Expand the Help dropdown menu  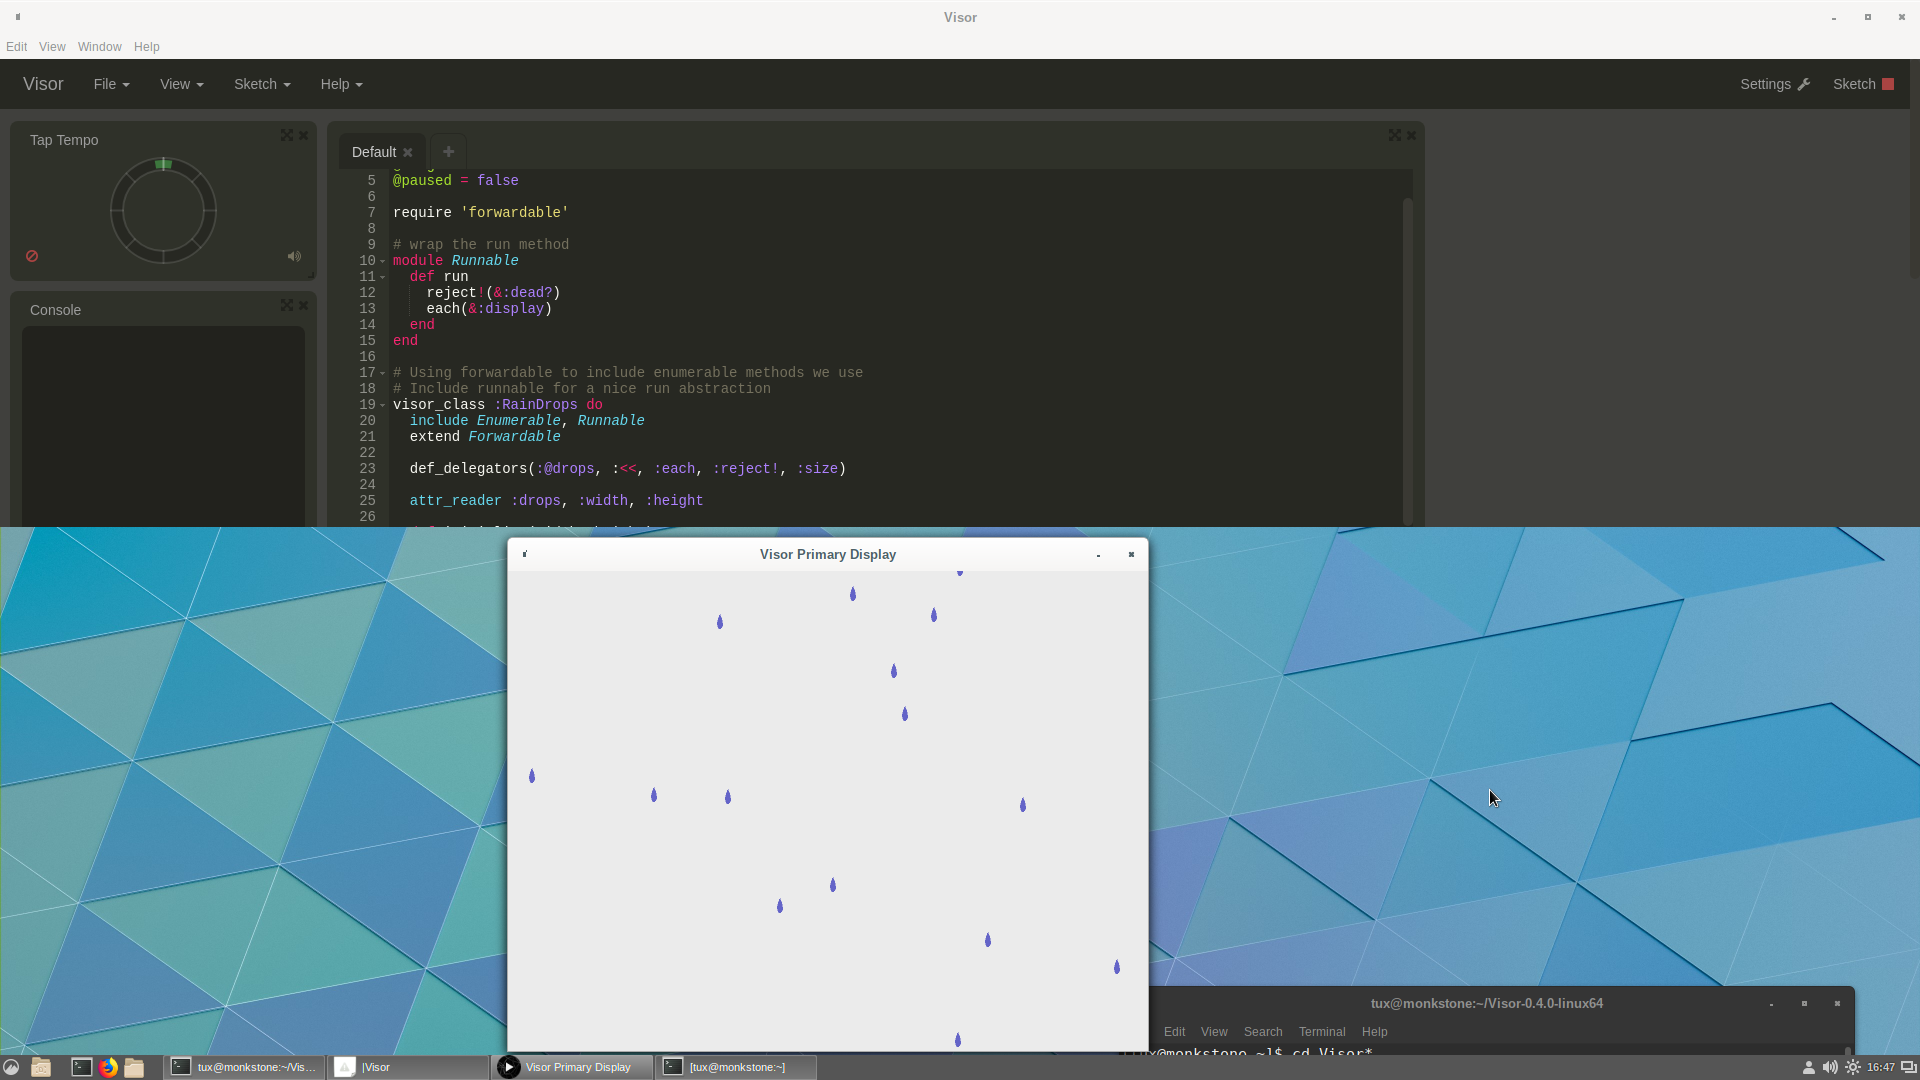click(339, 83)
